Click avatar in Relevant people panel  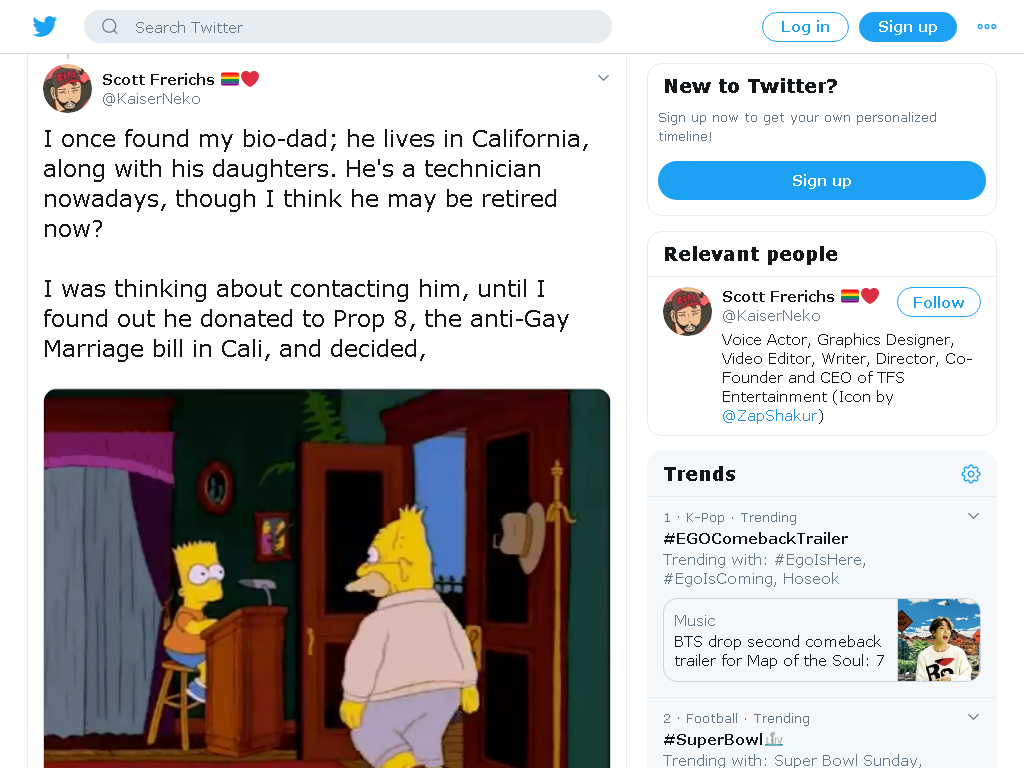[687, 312]
